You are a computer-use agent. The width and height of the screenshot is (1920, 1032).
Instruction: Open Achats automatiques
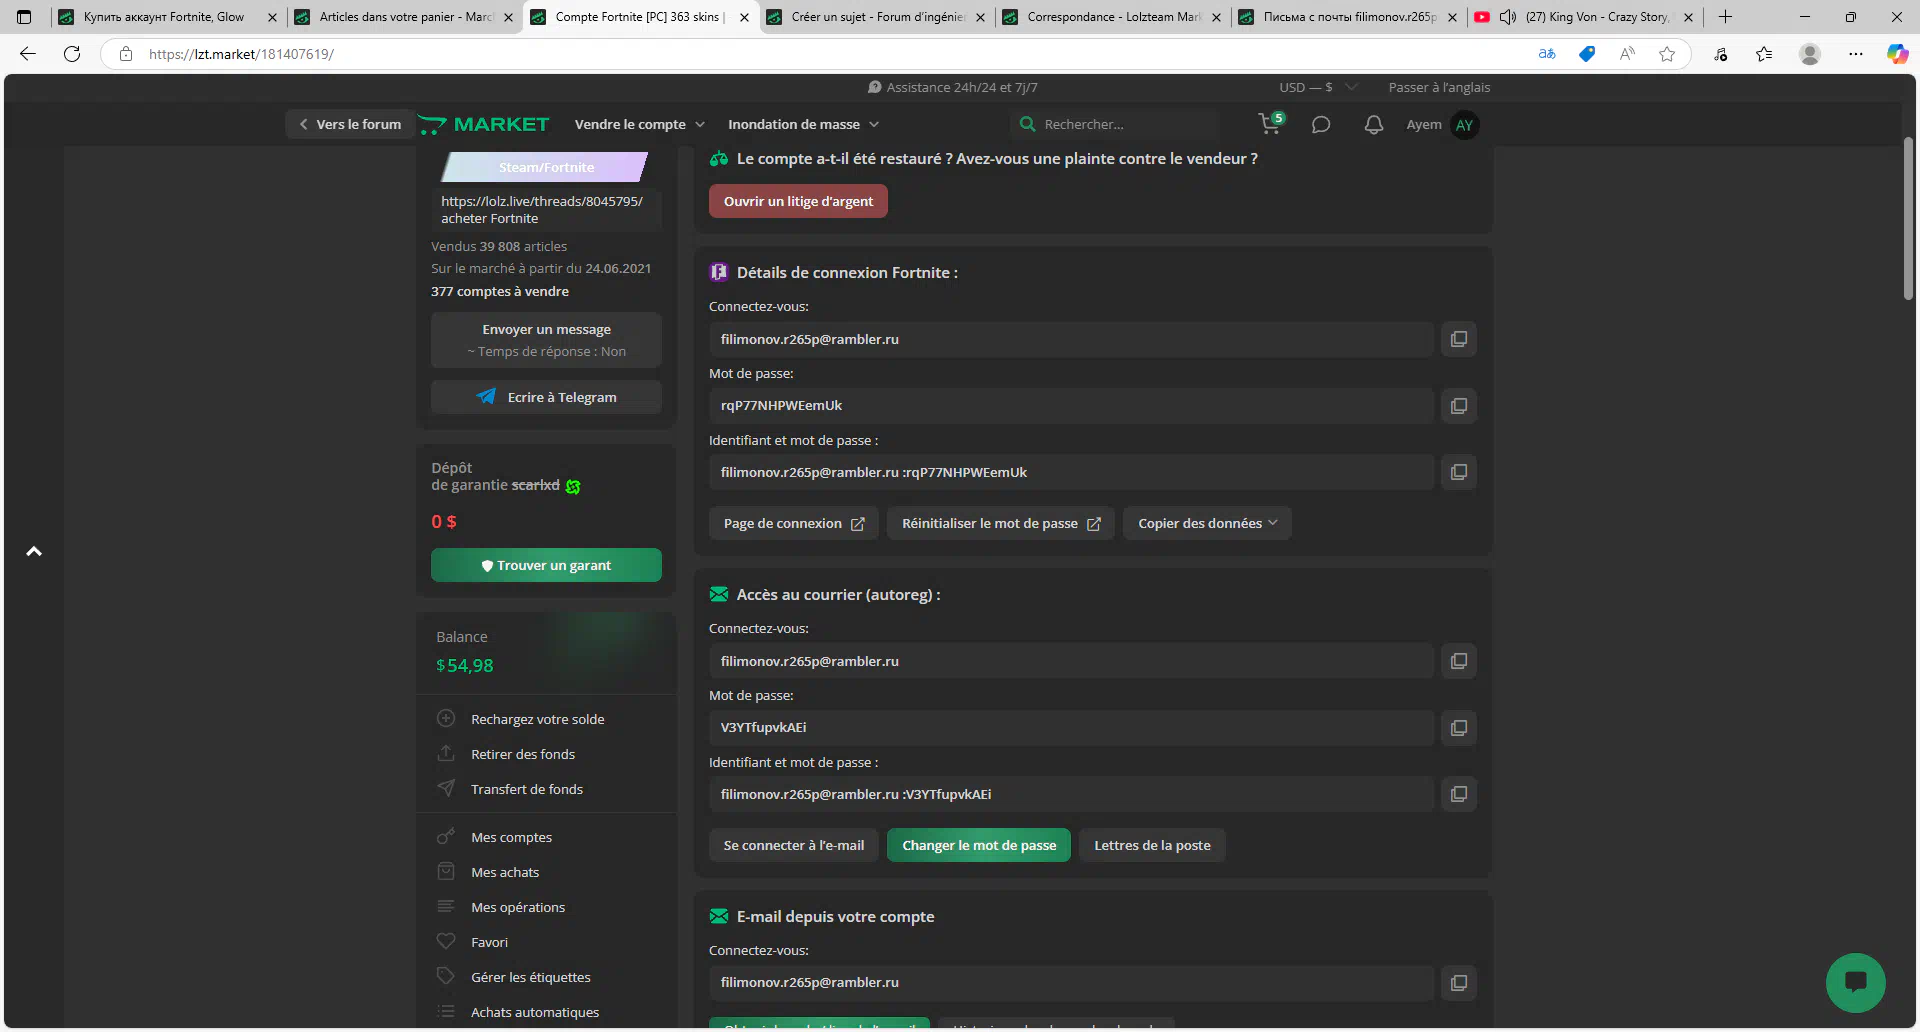point(535,1012)
